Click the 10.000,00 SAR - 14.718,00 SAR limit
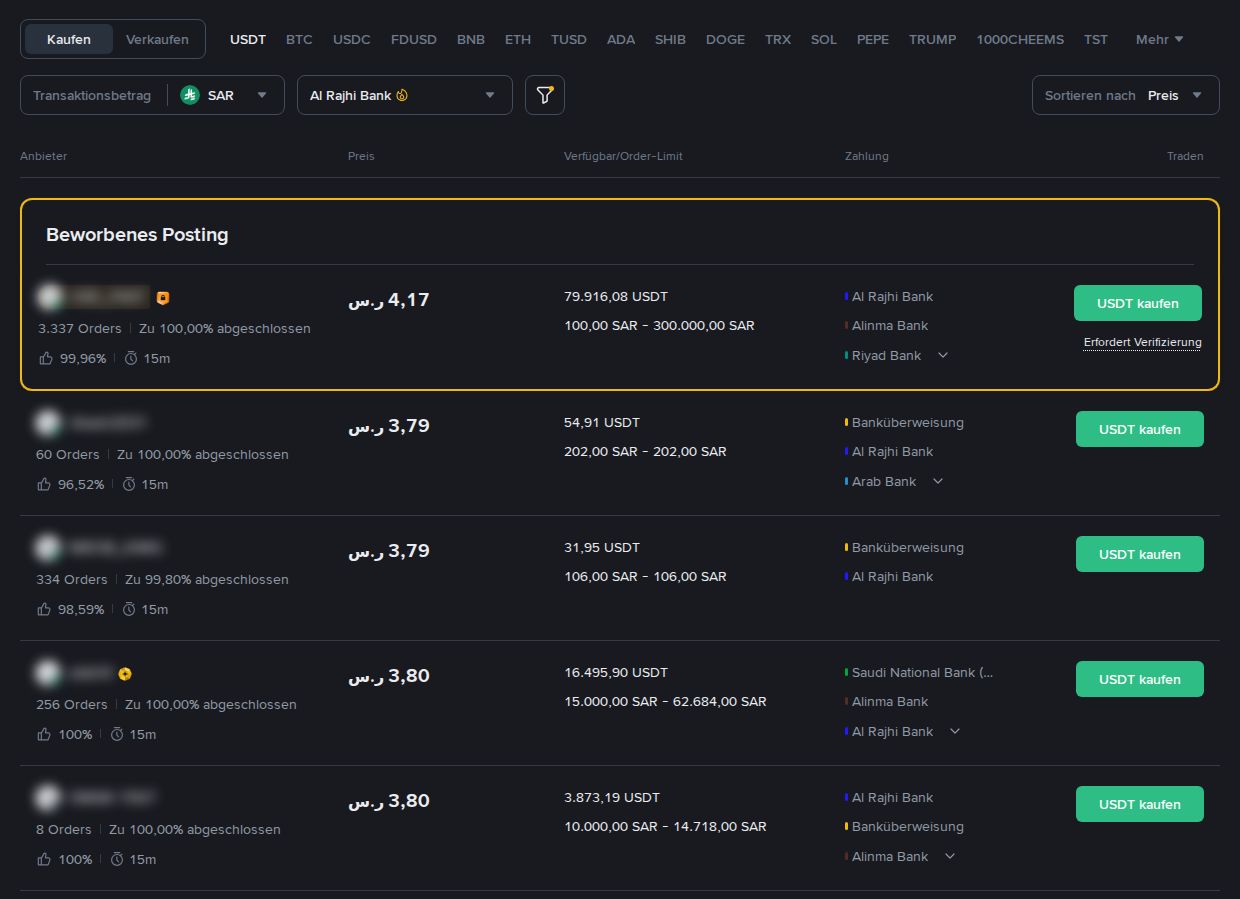The width and height of the screenshot is (1240, 899). [x=665, y=826]
